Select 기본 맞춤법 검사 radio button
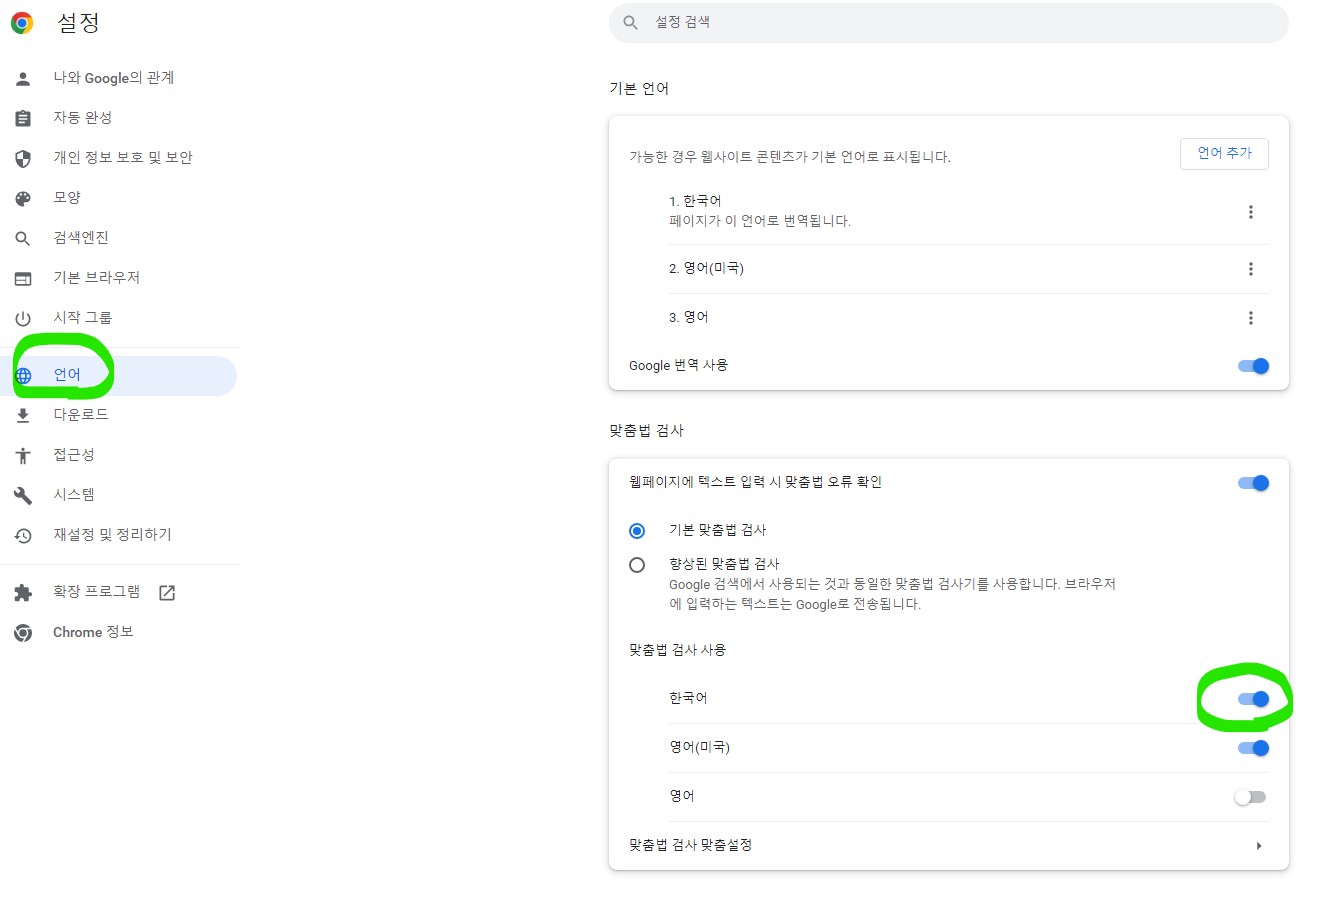 click(637, 530)
